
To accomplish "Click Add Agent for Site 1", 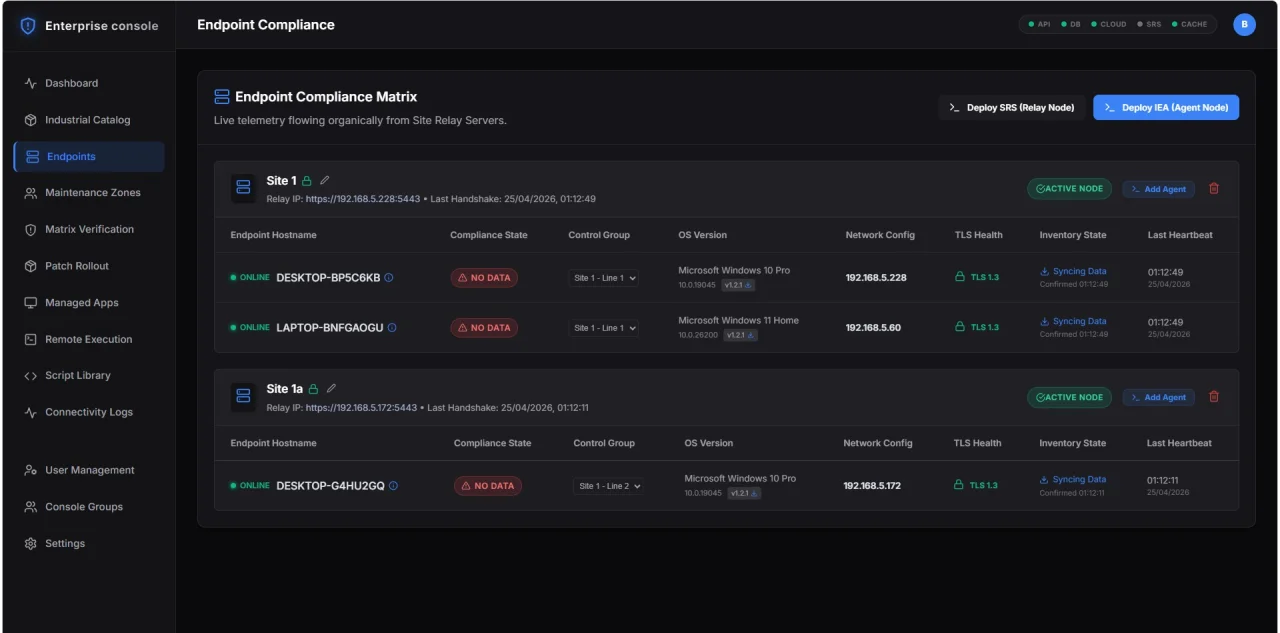I will (1158, 189).
